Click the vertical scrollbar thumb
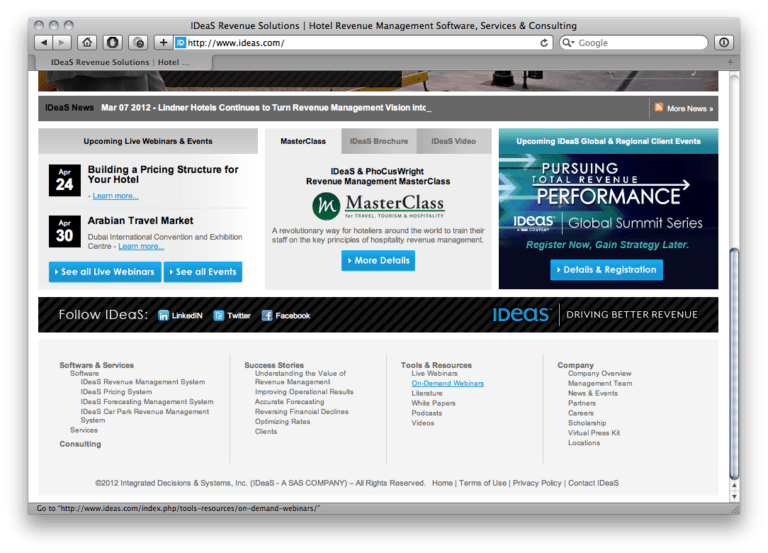Image resolution: width=768 pixels, height=553 pixels. (734, 364)
